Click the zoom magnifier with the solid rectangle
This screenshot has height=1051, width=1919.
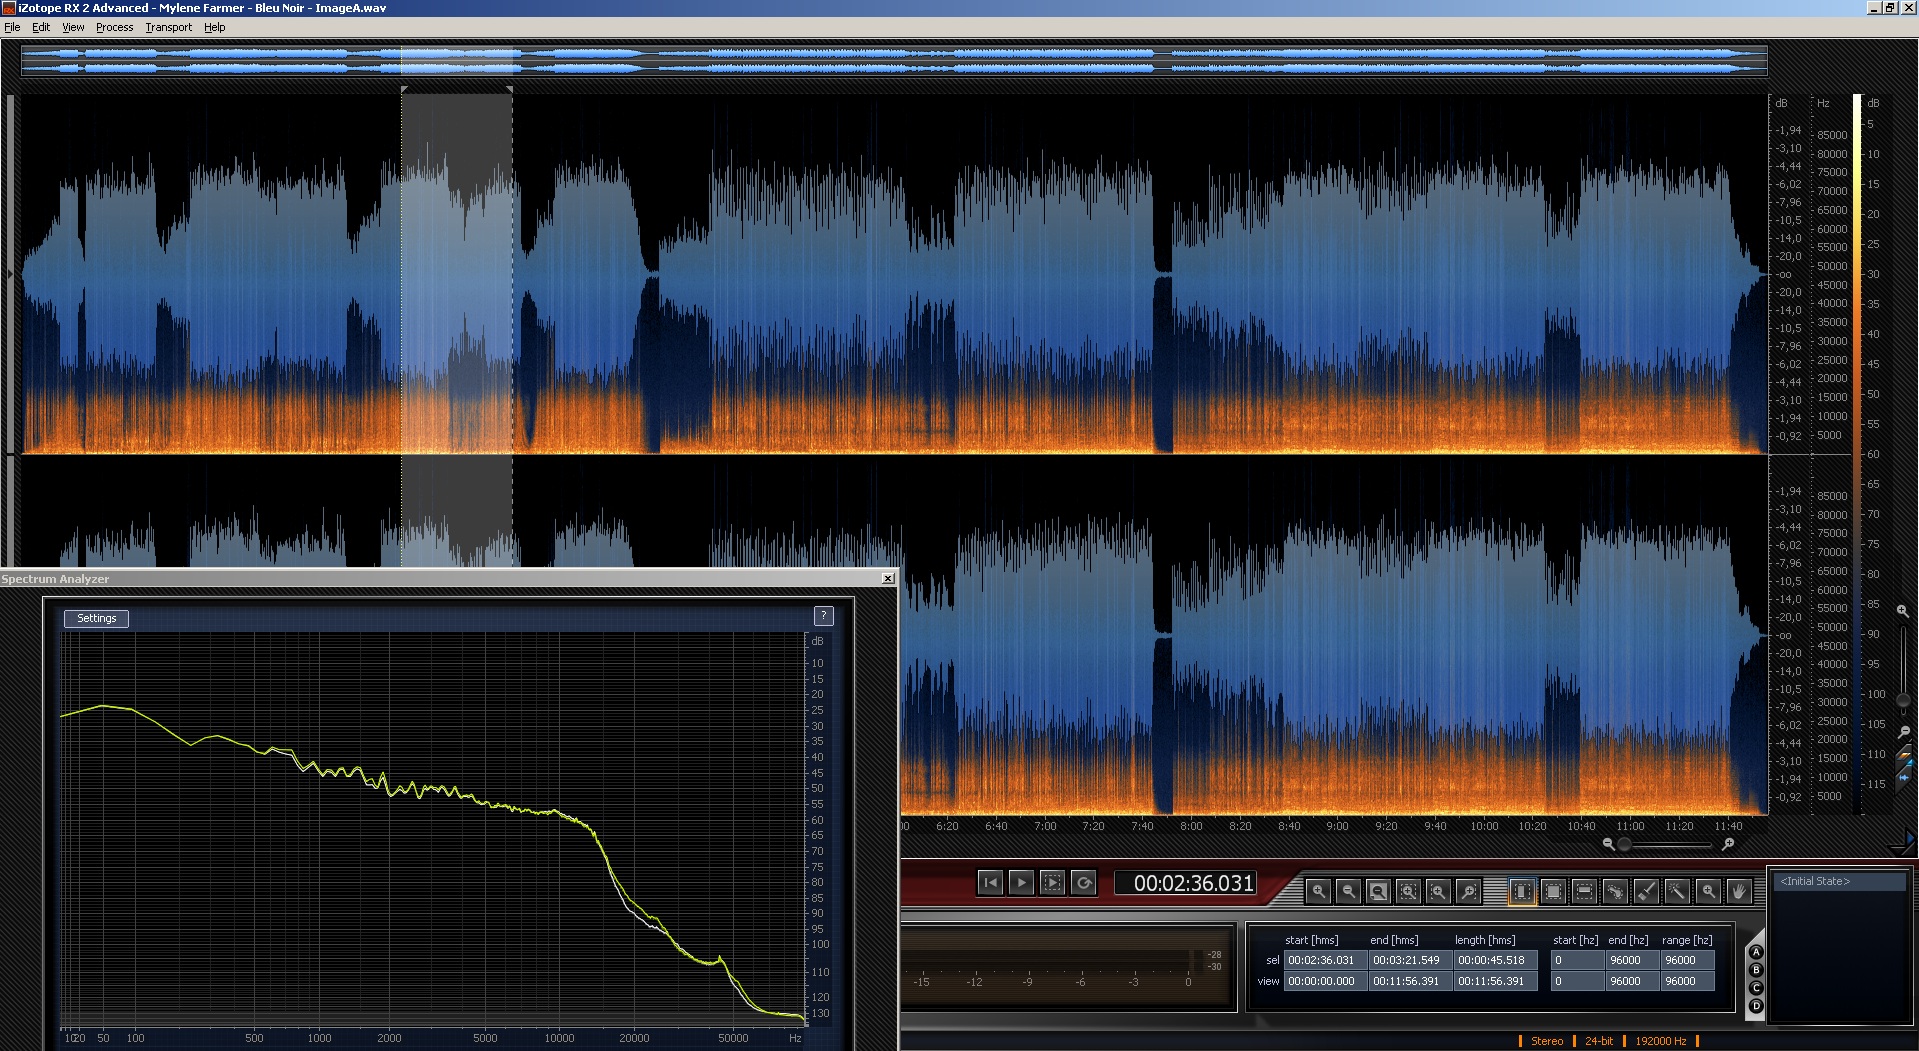(1378, 890)
